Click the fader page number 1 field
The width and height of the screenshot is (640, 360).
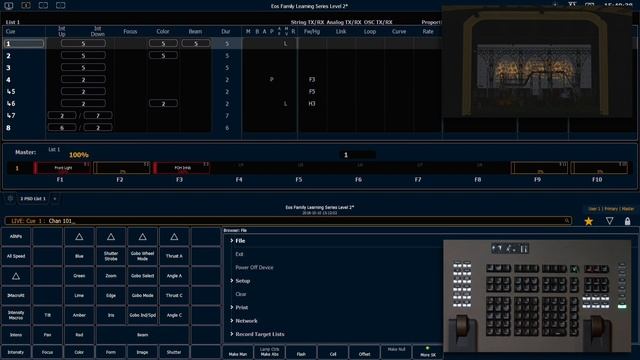[357, 155]
